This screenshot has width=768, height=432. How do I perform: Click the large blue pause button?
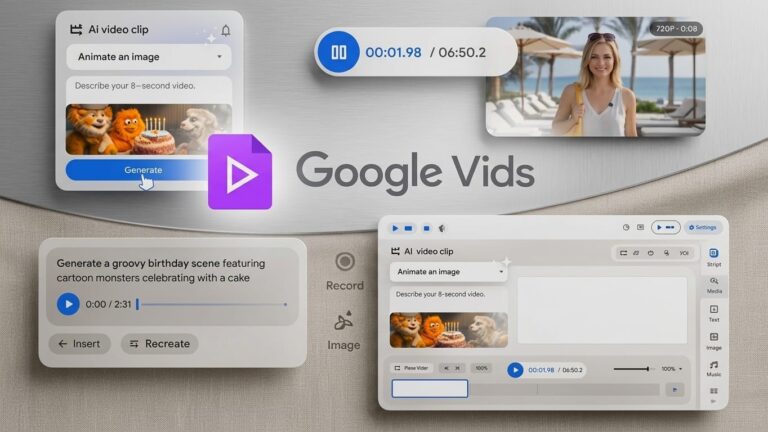pyautogui.click(x=338, y=52)
